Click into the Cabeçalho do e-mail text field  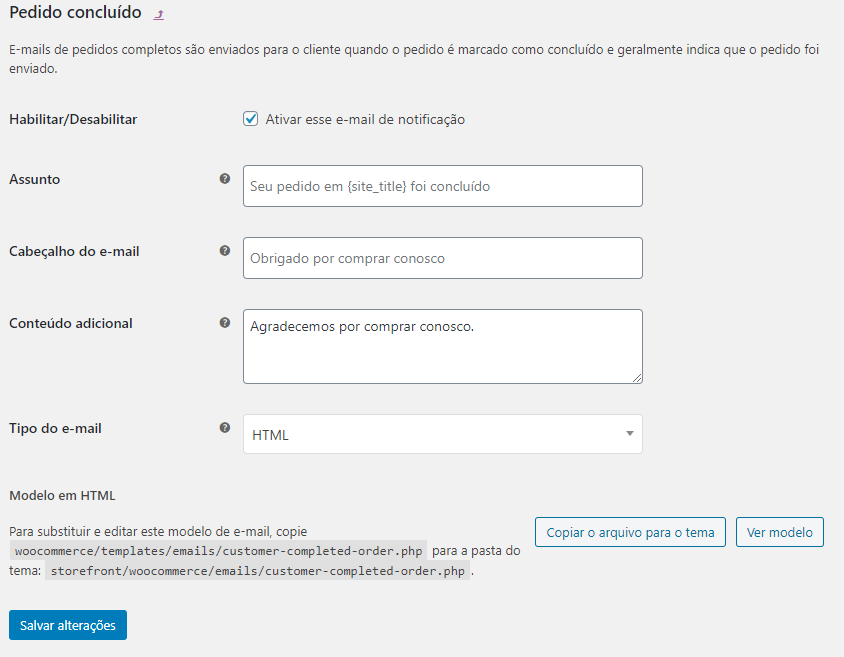442,258
